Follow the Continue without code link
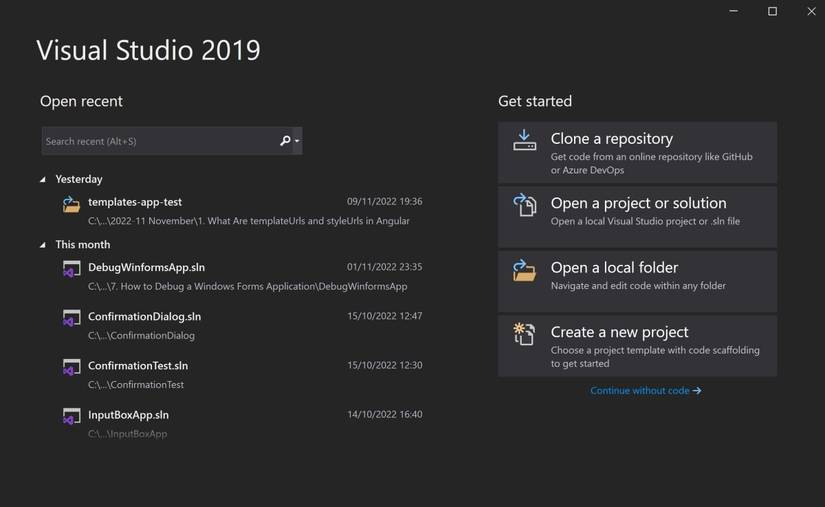This screenshot has width=825, height=507. [x=646, y=391]
